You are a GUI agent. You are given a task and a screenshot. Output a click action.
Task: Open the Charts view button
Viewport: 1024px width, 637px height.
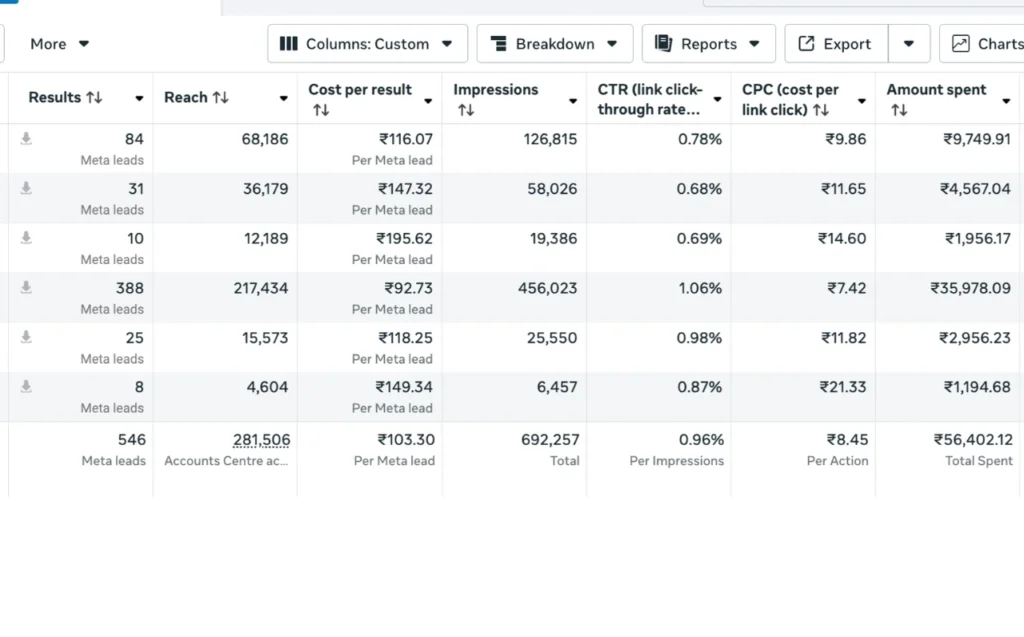coord(985,44)
